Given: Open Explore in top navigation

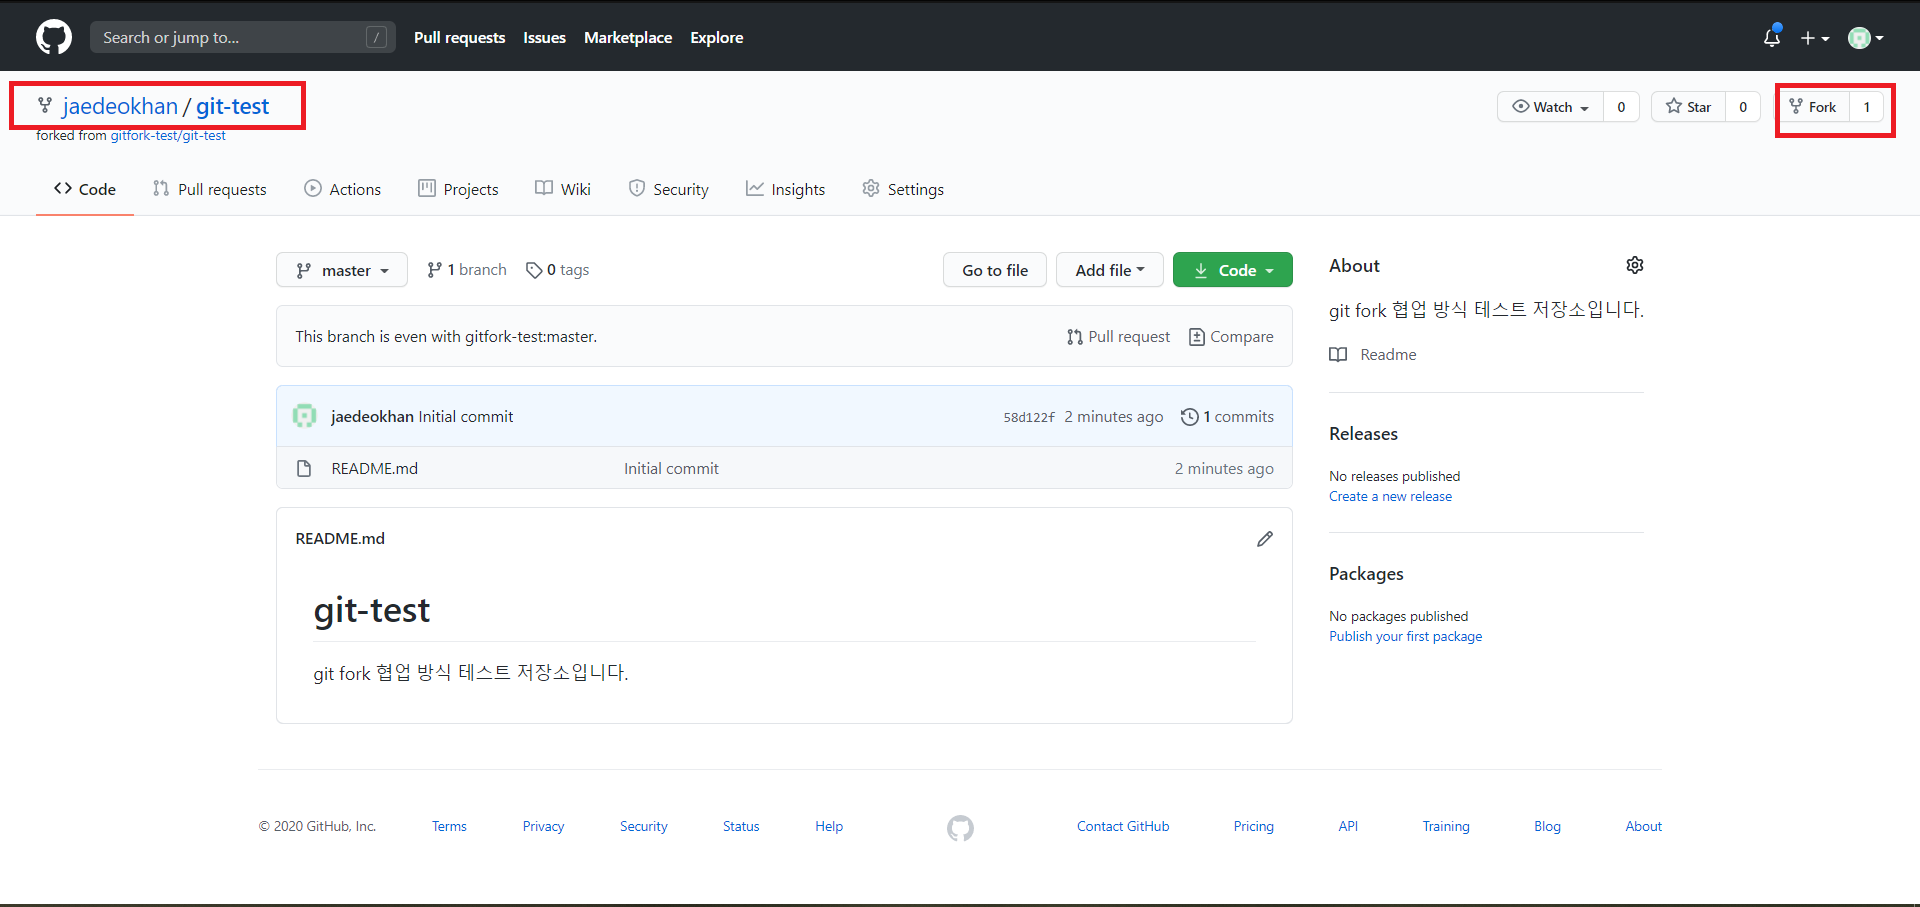Looking at the screenshot, I should point(717,37).
